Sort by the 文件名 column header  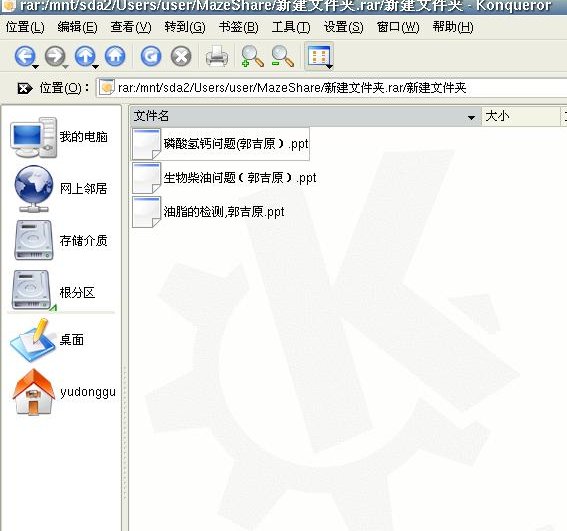[x=305, y=116]
